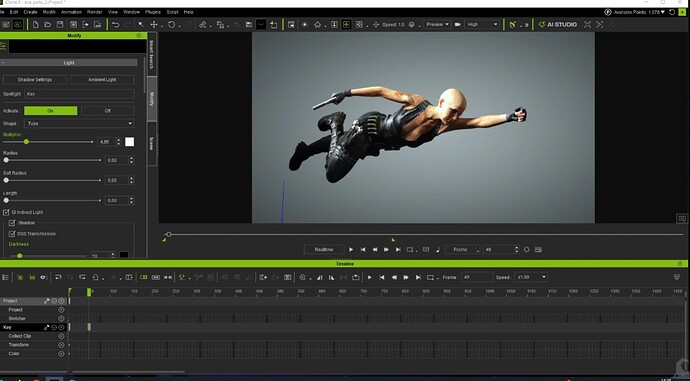Click the Spotlight name field containing Key

point(79,94)
